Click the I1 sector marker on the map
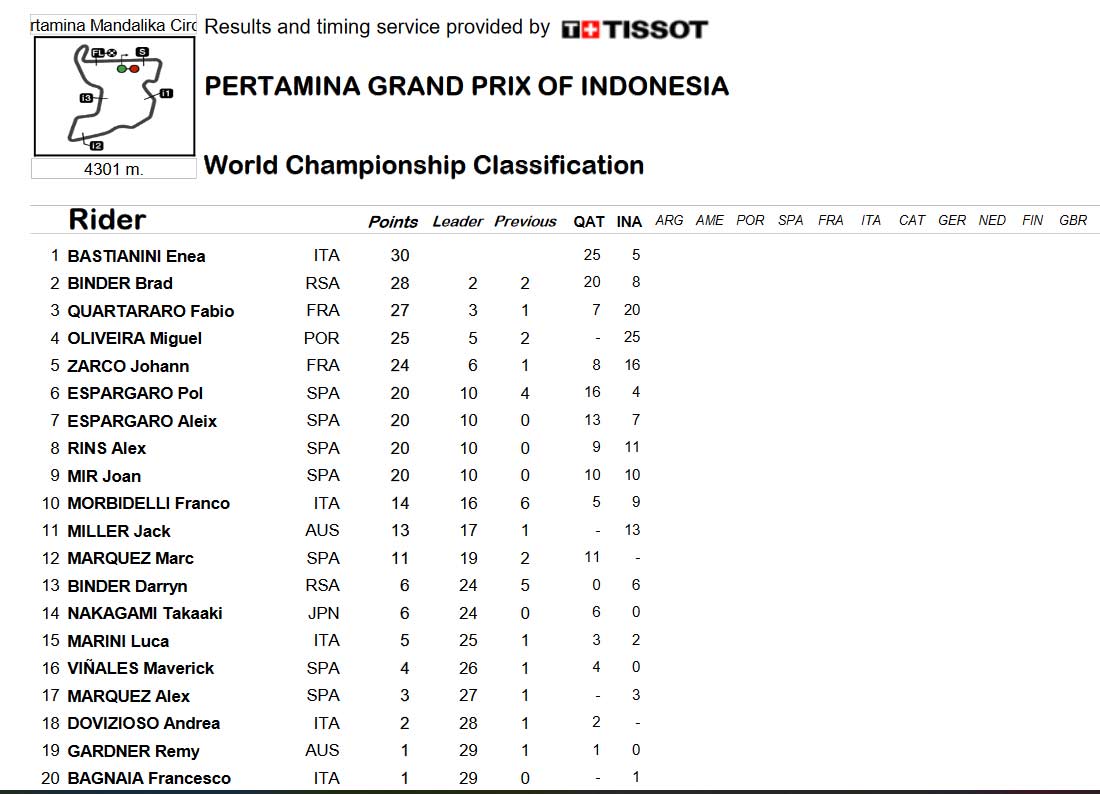The height and width of the screenshot is (794, 1100). point(166,93)
